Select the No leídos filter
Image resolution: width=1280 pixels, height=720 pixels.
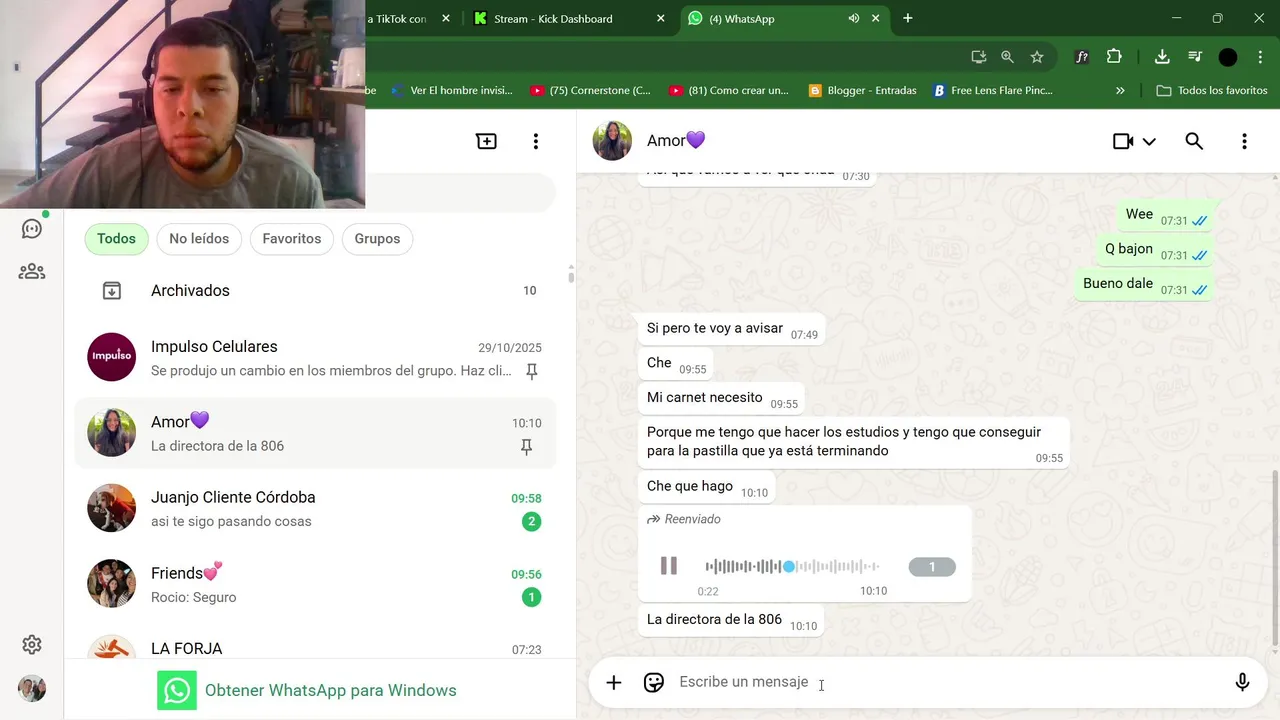pos(199,239)
